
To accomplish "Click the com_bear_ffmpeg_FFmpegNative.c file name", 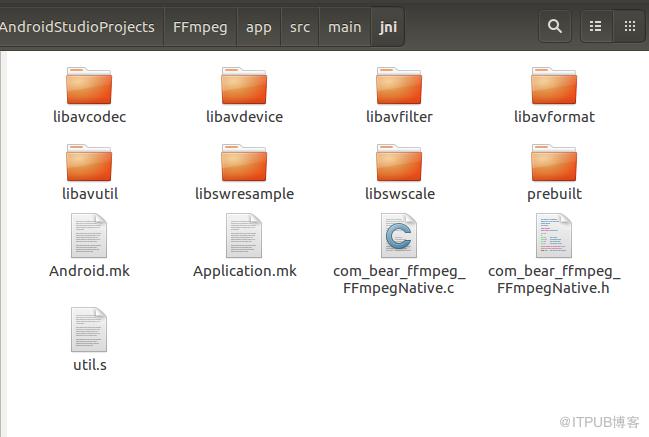I will pyautogui.click(x=399, y=279).
